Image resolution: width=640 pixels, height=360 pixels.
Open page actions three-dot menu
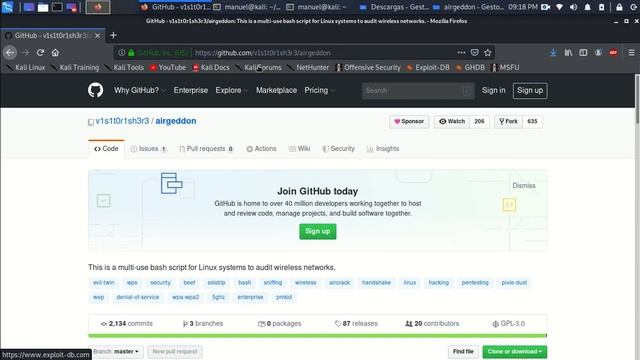(x=461, y=53)
